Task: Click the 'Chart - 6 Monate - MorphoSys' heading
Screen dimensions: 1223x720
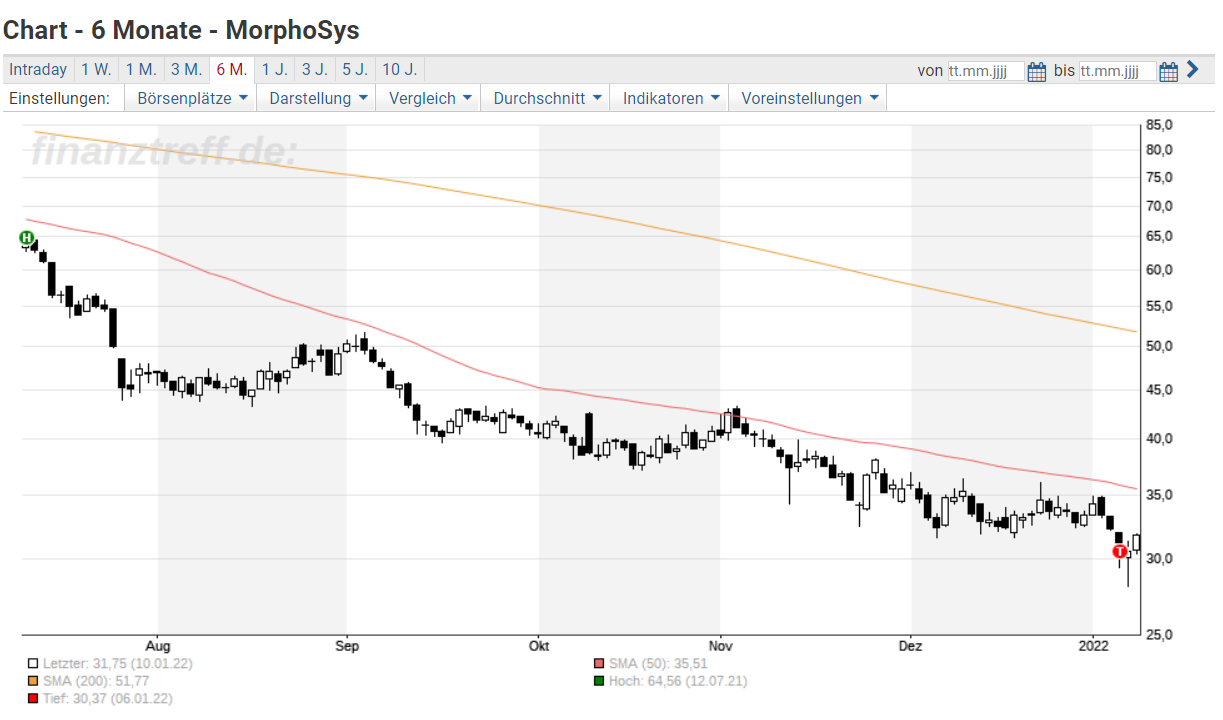Action: coord(181,30)
